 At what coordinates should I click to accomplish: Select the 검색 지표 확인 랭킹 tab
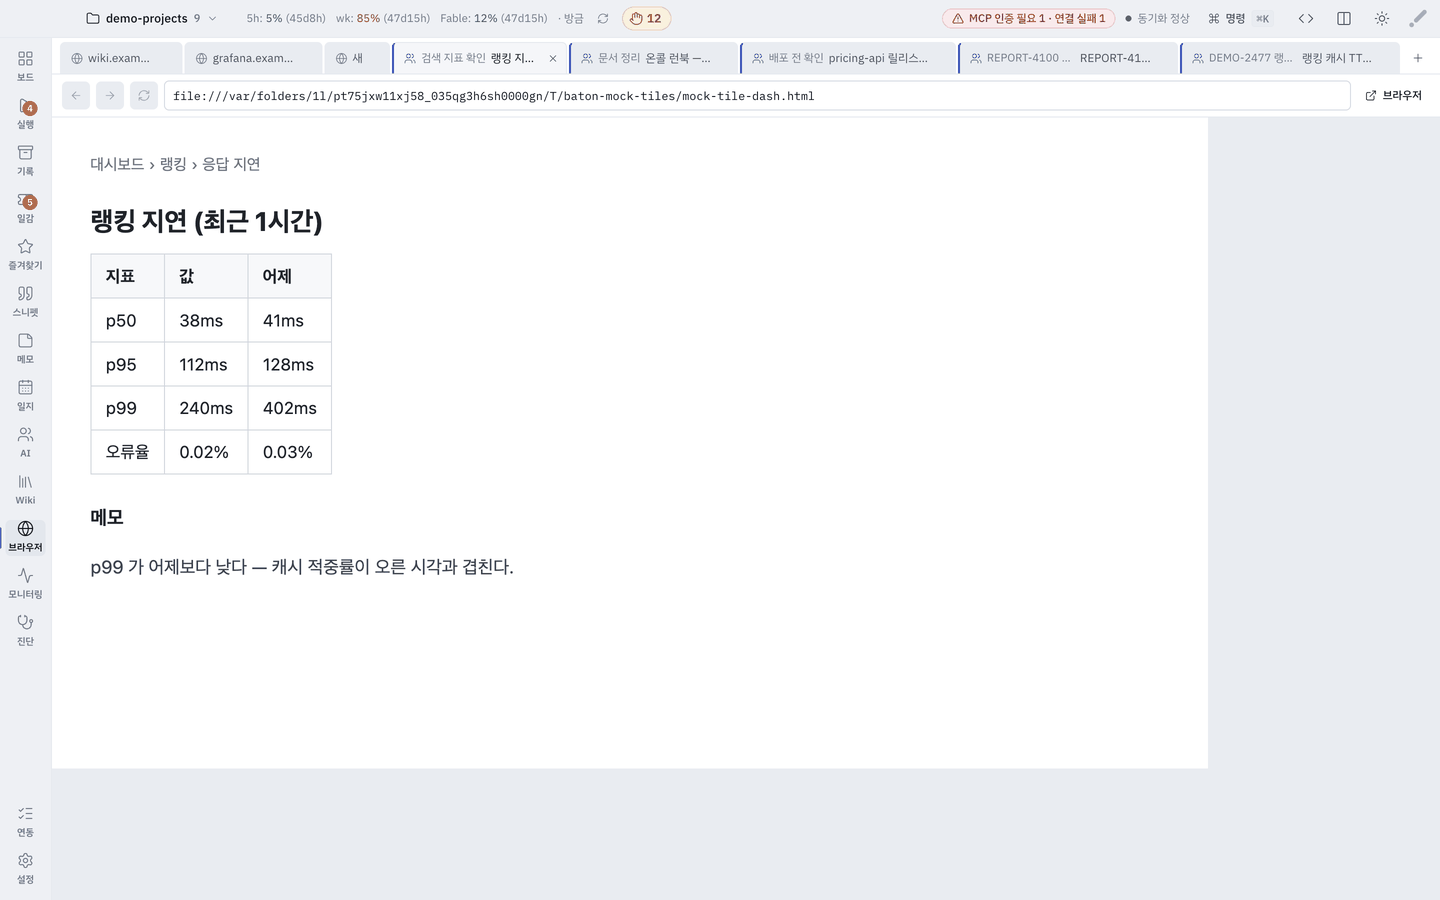[480, 58]
